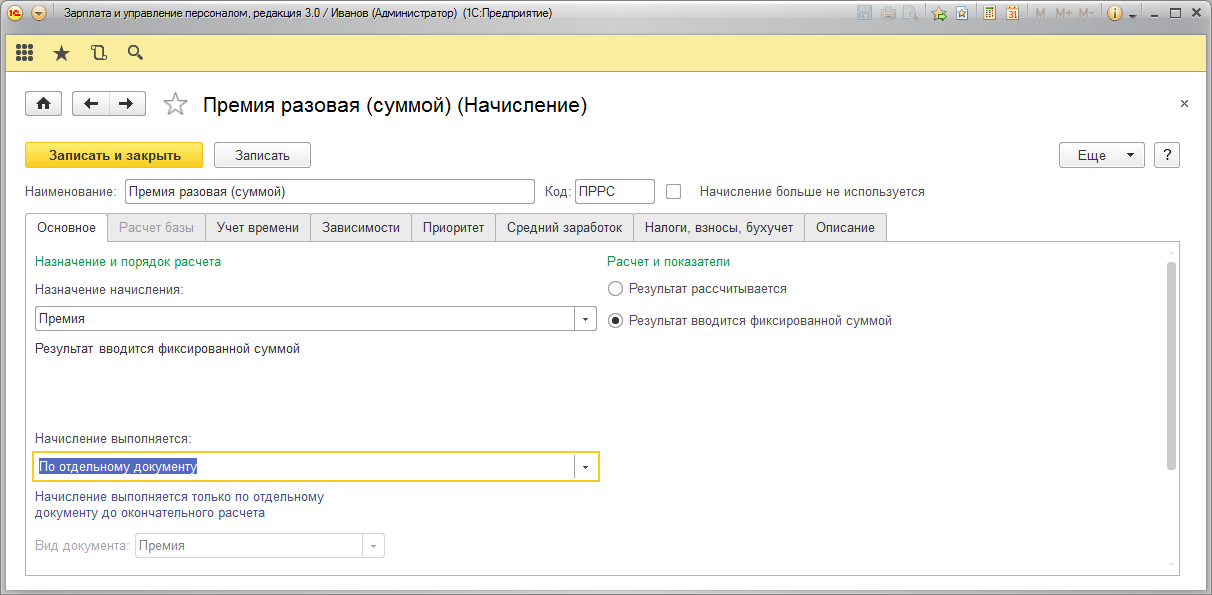Expand the 'Вид документа' dropdown arrow
The width and height of the screenshot is (1212, 595).
click(x=373, y=546)
